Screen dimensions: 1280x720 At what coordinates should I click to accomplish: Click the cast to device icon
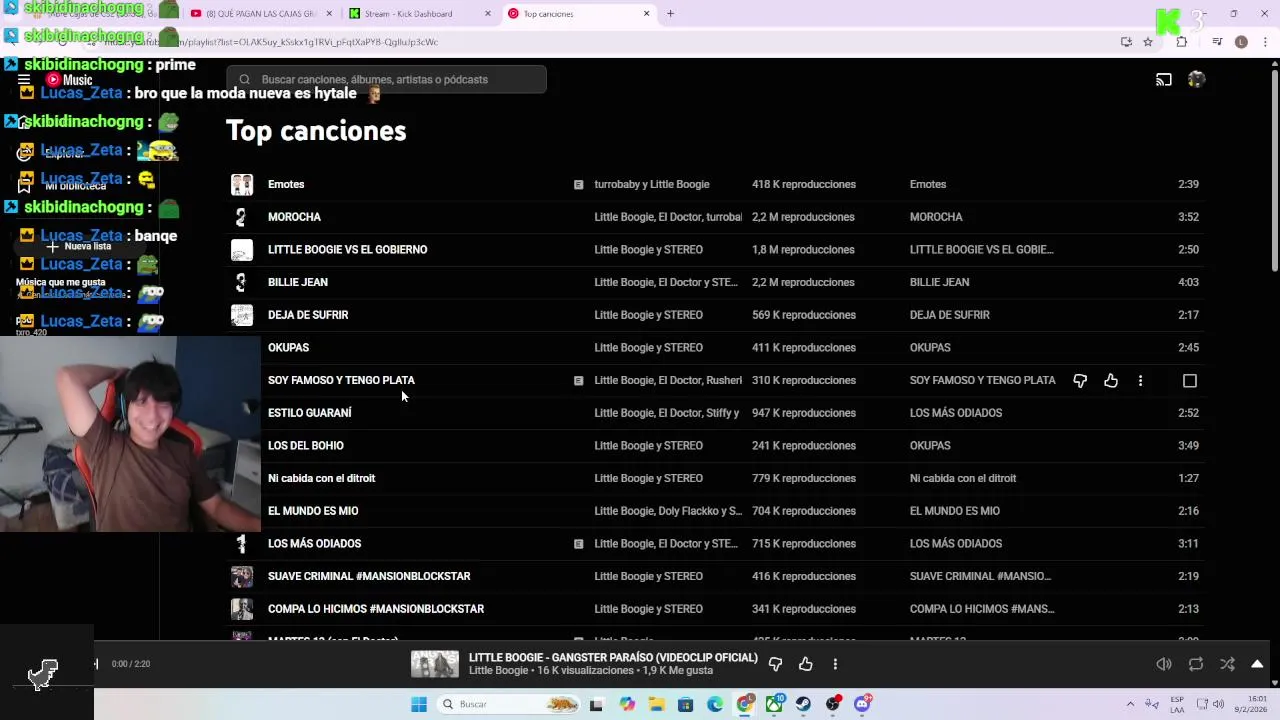1164,80
